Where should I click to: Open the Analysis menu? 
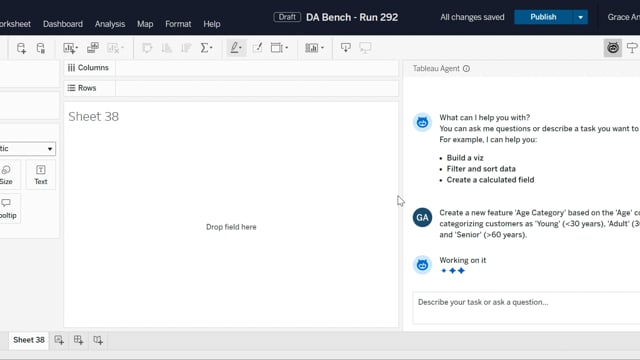pos(110,24)
